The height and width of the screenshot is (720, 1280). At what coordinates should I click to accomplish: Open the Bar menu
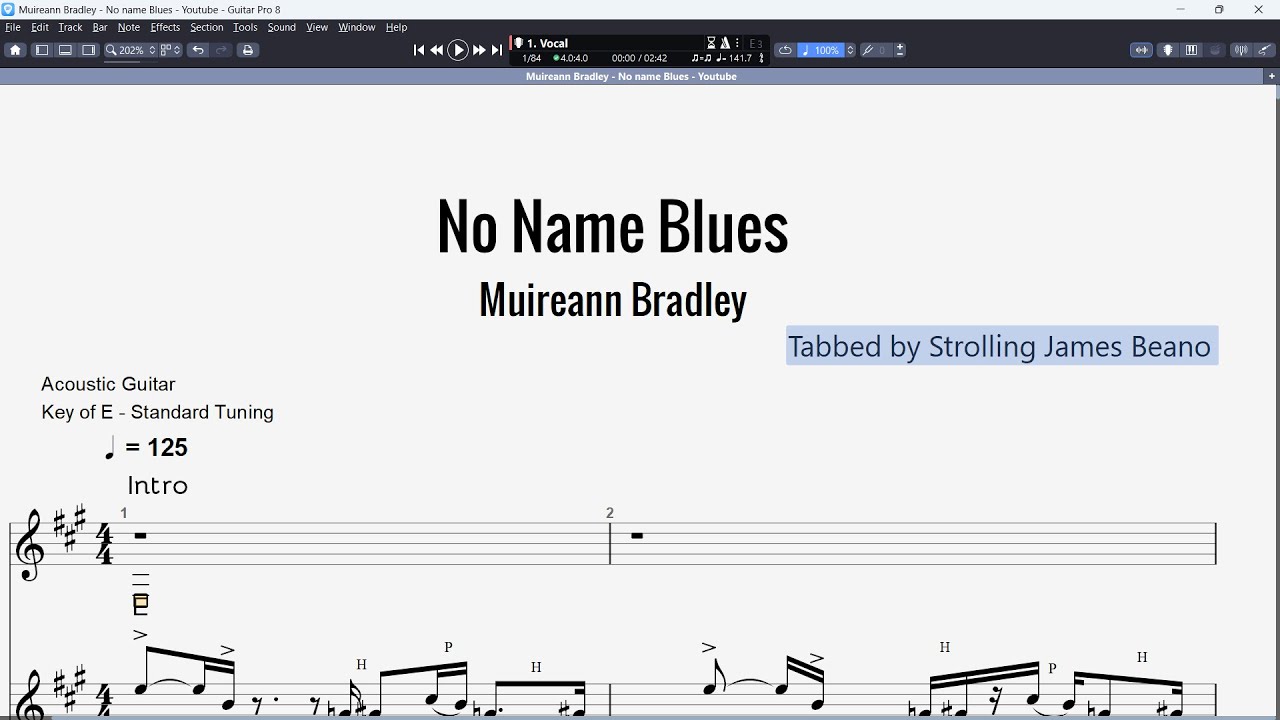coord(100,27)
